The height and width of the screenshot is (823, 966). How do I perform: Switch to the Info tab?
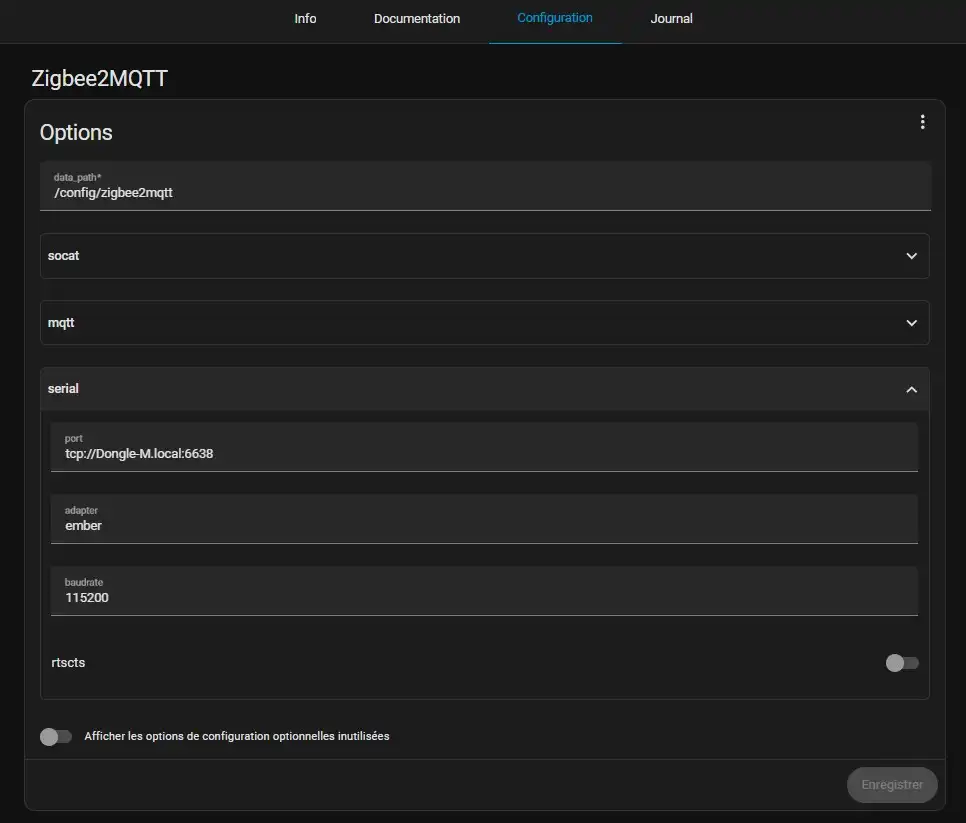point(305,19)
